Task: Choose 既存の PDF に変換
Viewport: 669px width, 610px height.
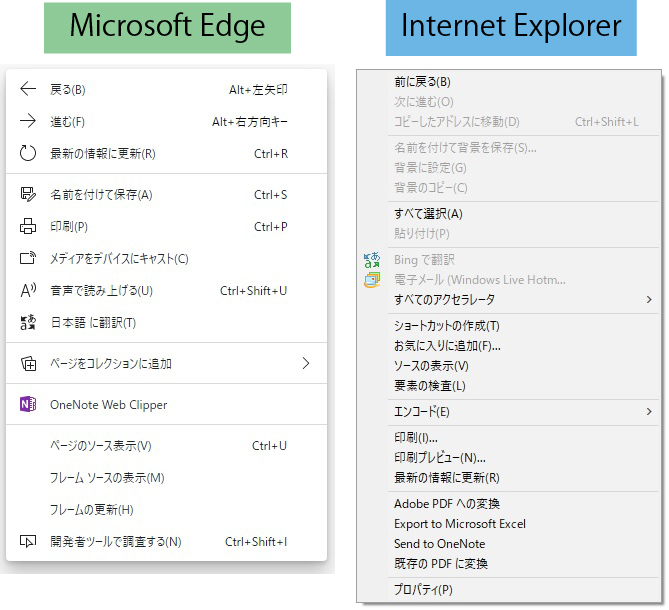Action: coord(509,564)
